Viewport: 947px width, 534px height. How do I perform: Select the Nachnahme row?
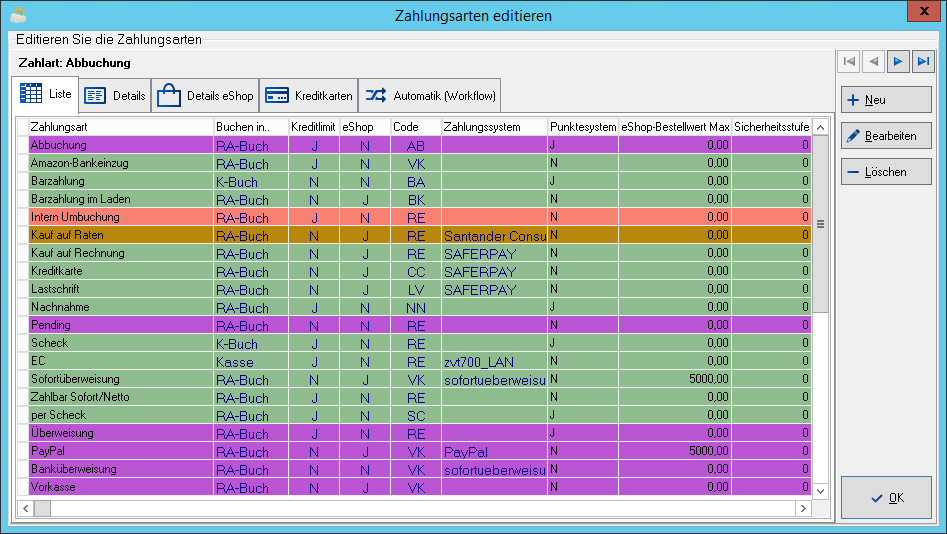420,307
